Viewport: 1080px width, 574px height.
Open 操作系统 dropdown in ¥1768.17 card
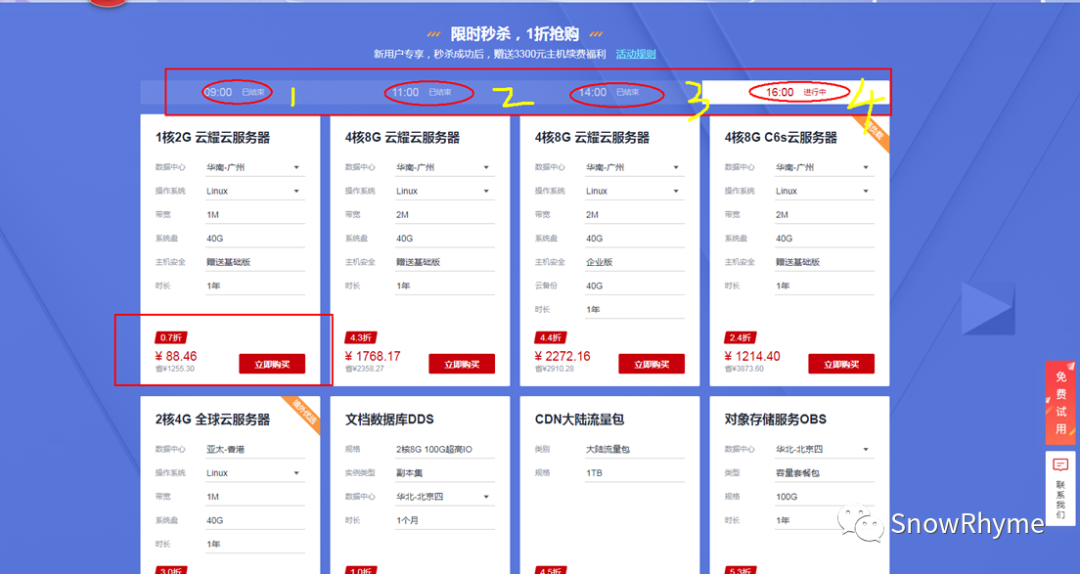coord(445,191)
